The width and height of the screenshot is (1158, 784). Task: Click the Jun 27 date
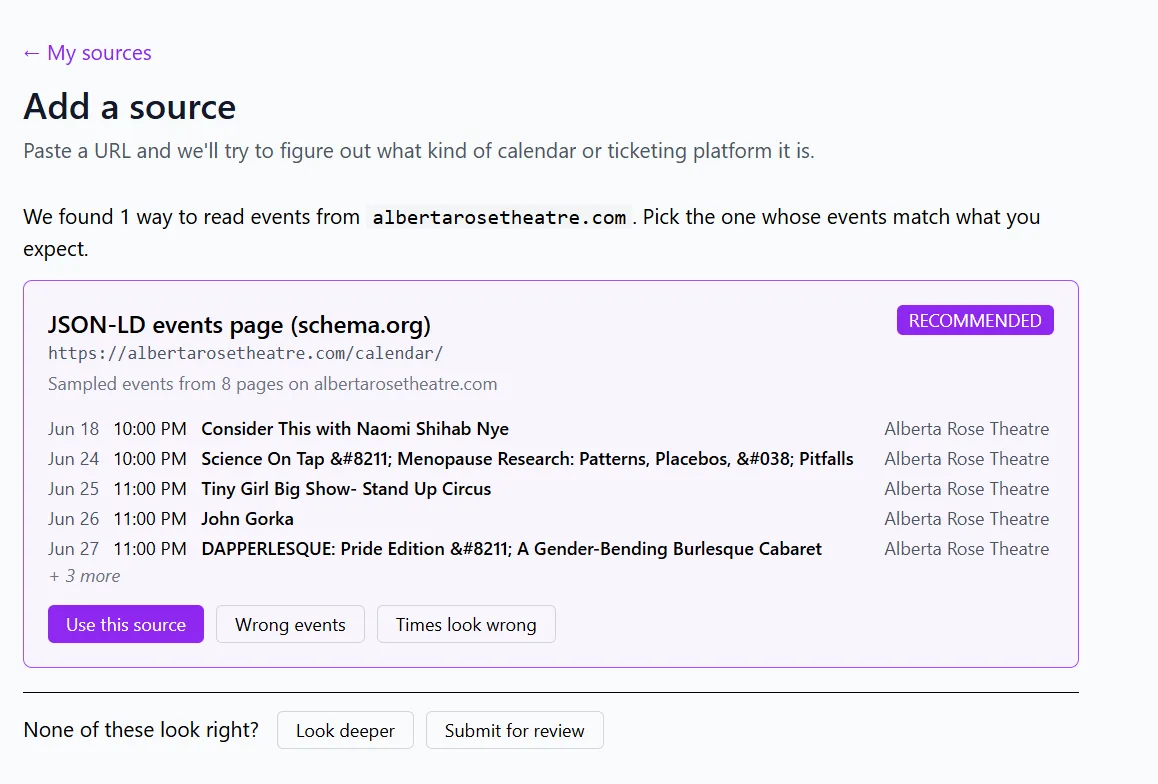point(73,549)
